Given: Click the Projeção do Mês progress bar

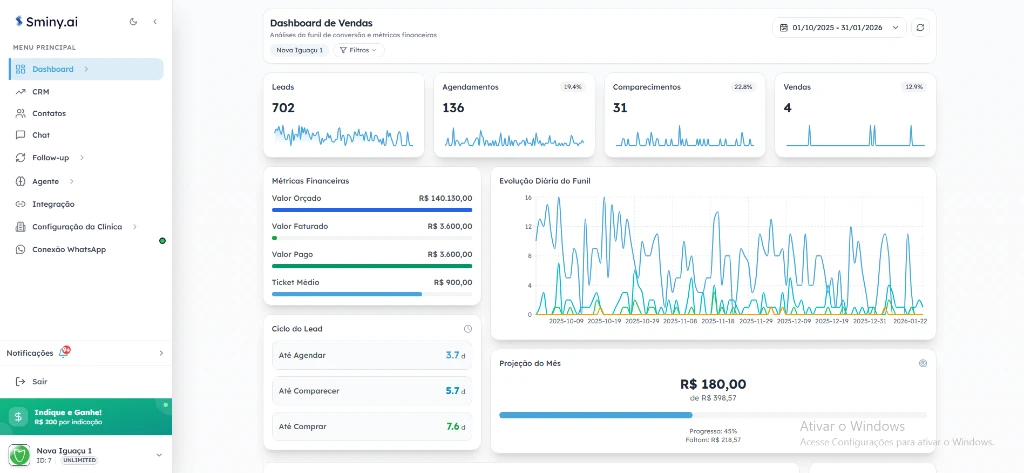Looking at the screenshot, I should click(x=712, y=415).
